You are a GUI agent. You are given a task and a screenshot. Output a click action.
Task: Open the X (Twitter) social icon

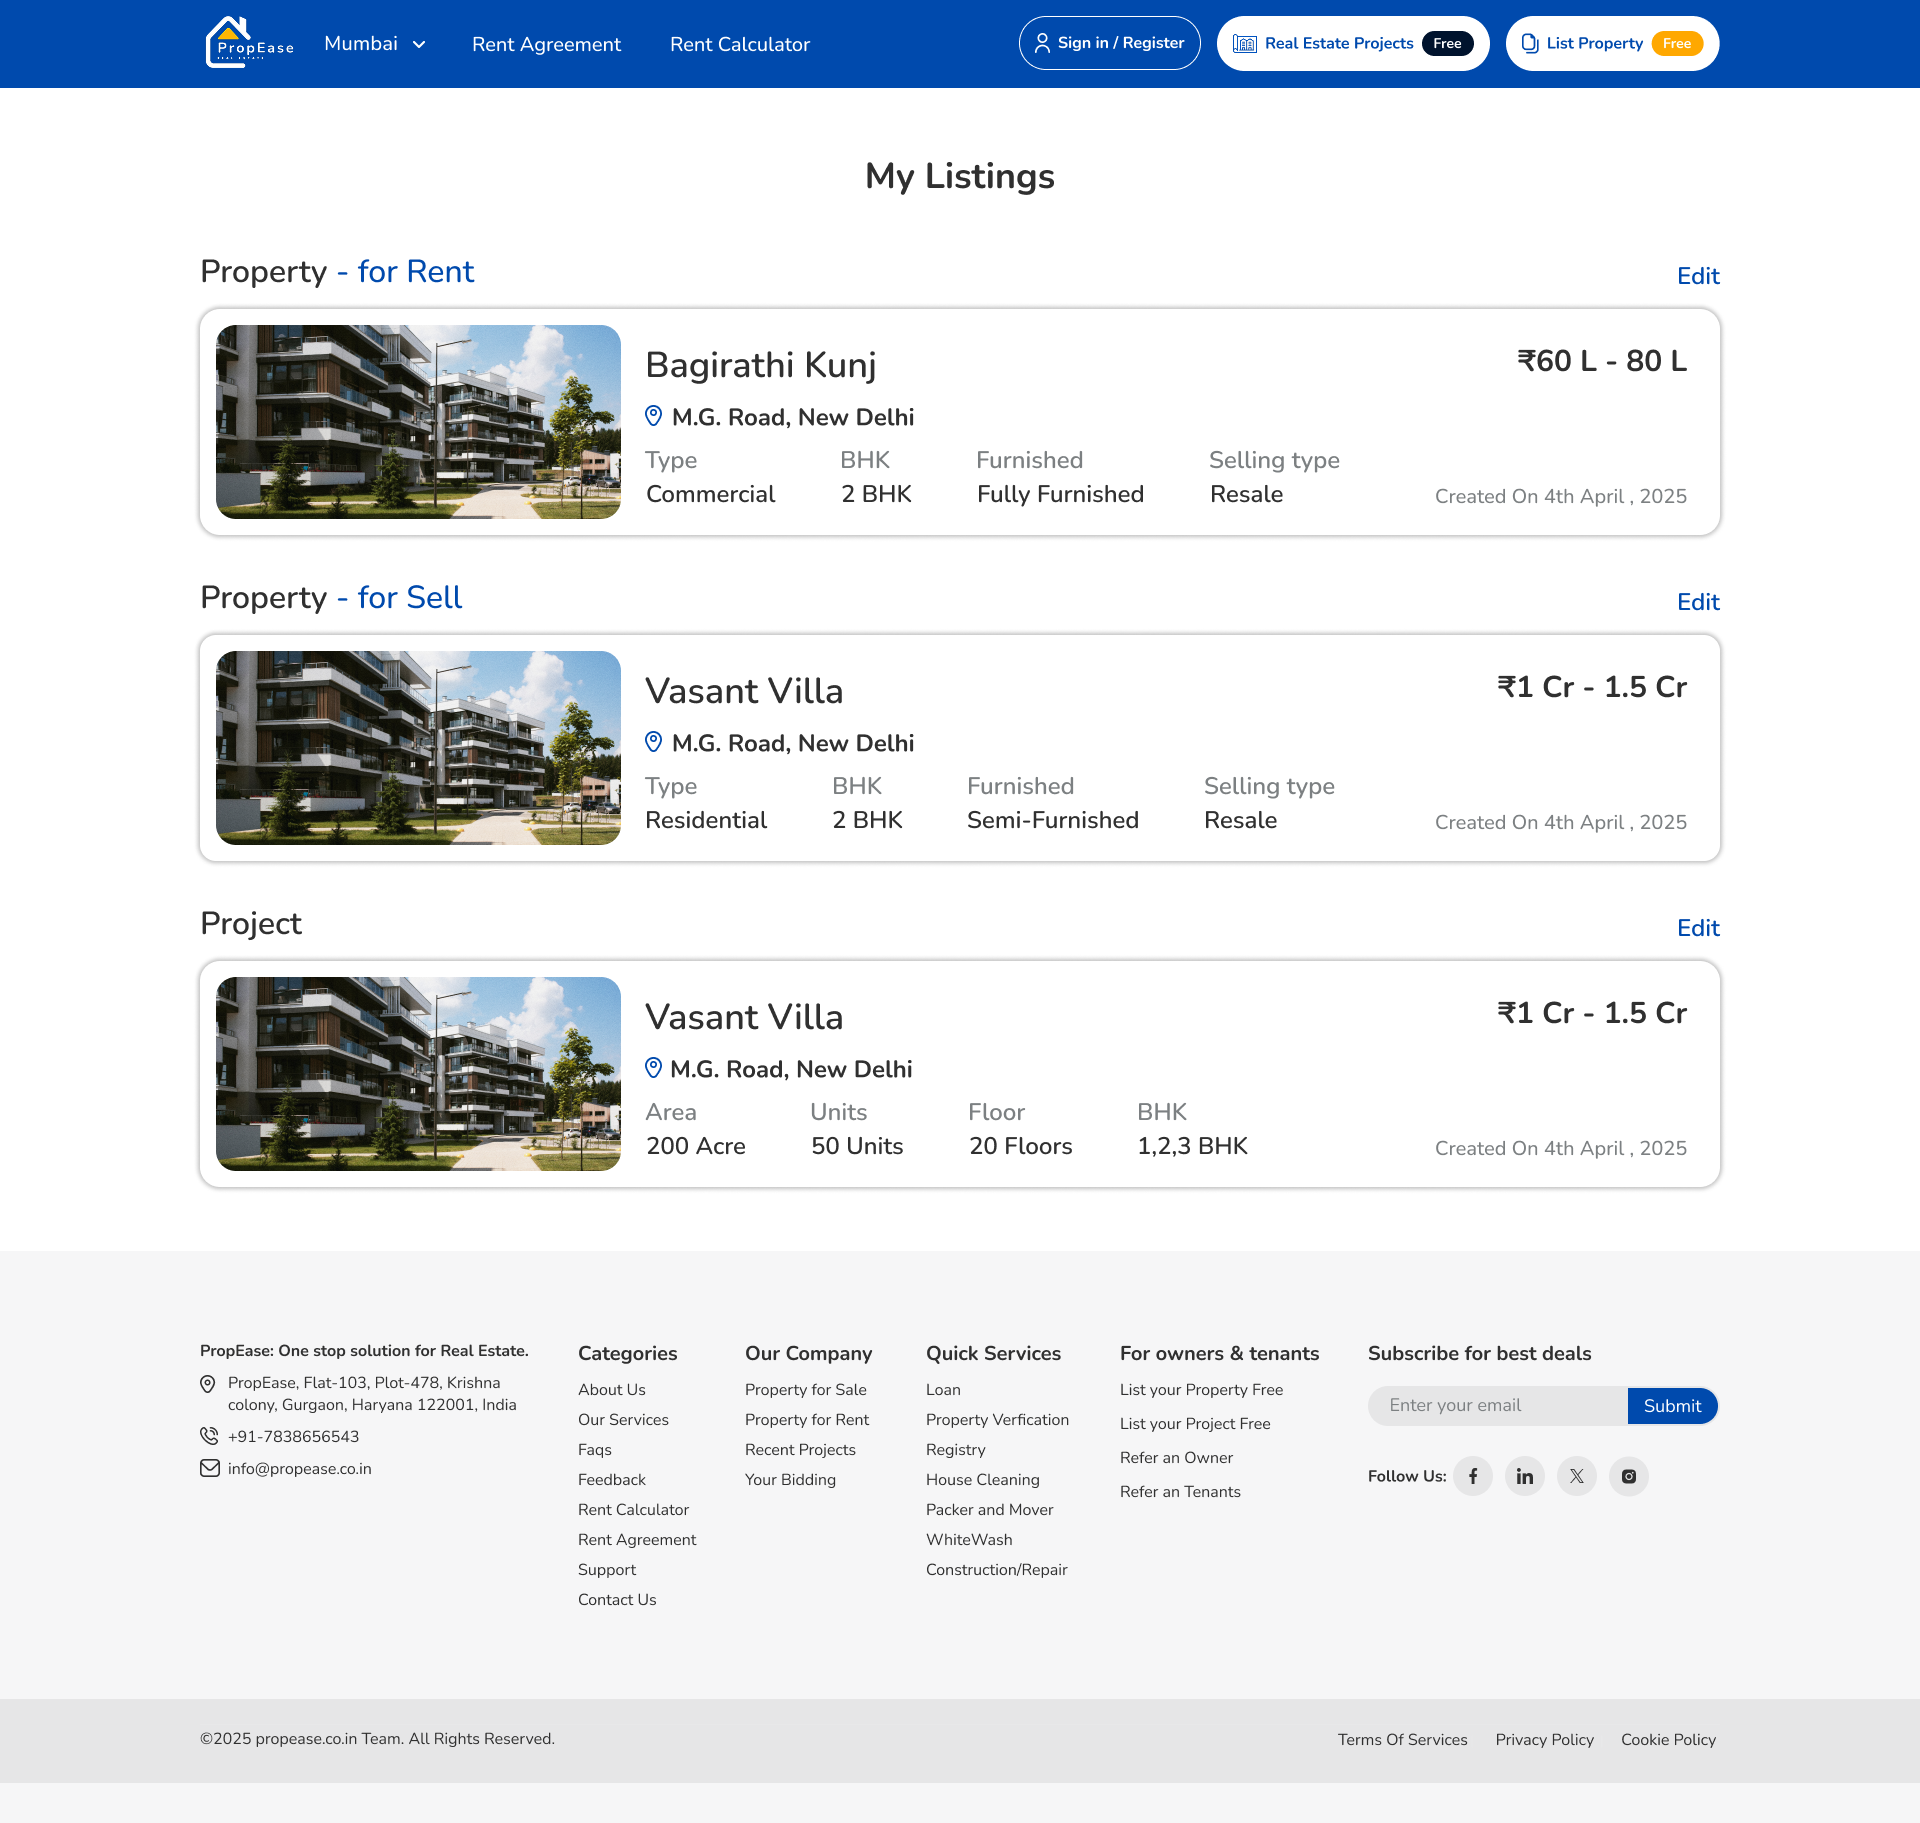point(1577,1476)
